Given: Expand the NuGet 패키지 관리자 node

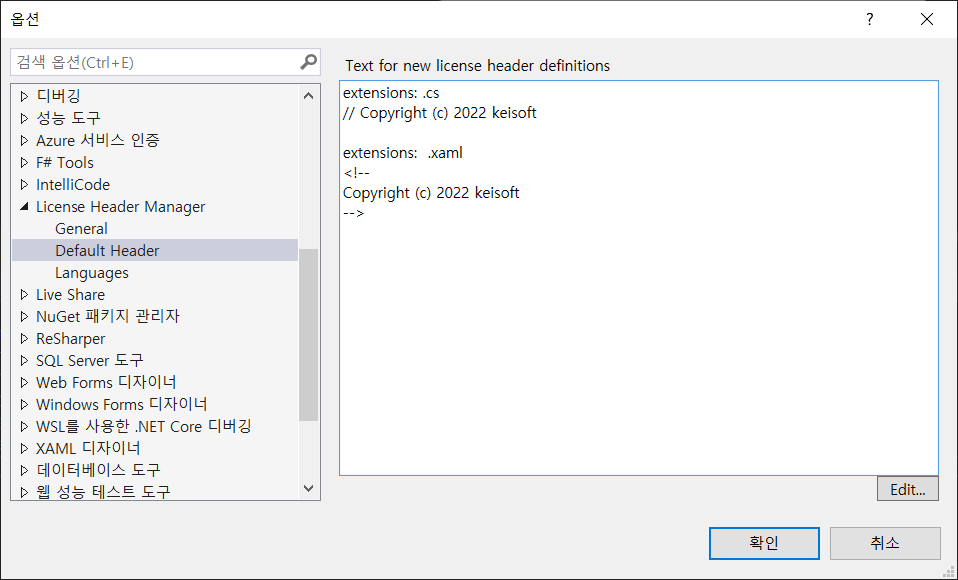Looking at the screenshot, I should [x=24, y=316].
